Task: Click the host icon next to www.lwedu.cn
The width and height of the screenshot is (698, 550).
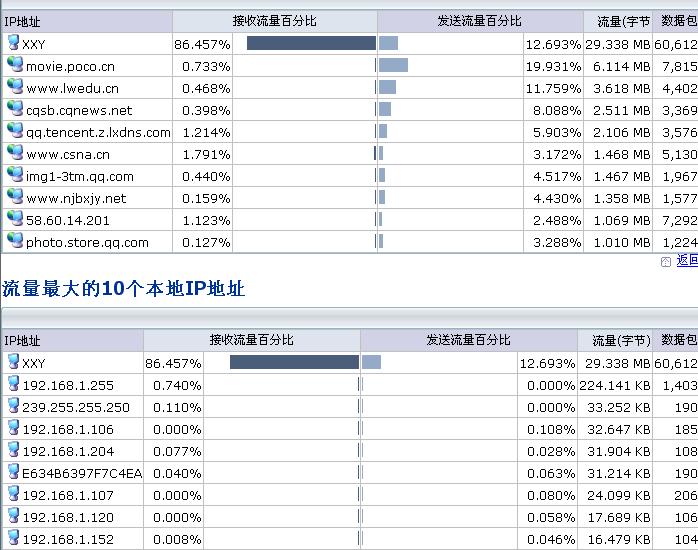Action: pyautogui.click(x=15, y=87)
